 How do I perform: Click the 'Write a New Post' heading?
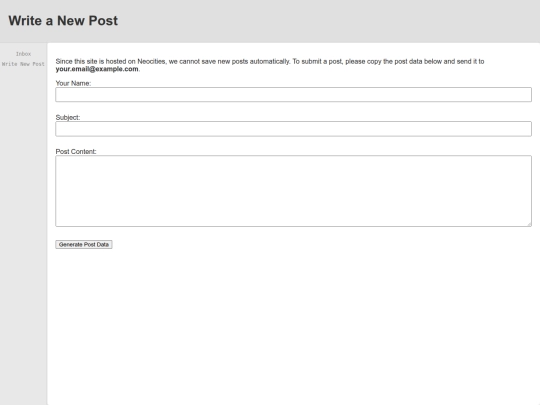point(63,21)
